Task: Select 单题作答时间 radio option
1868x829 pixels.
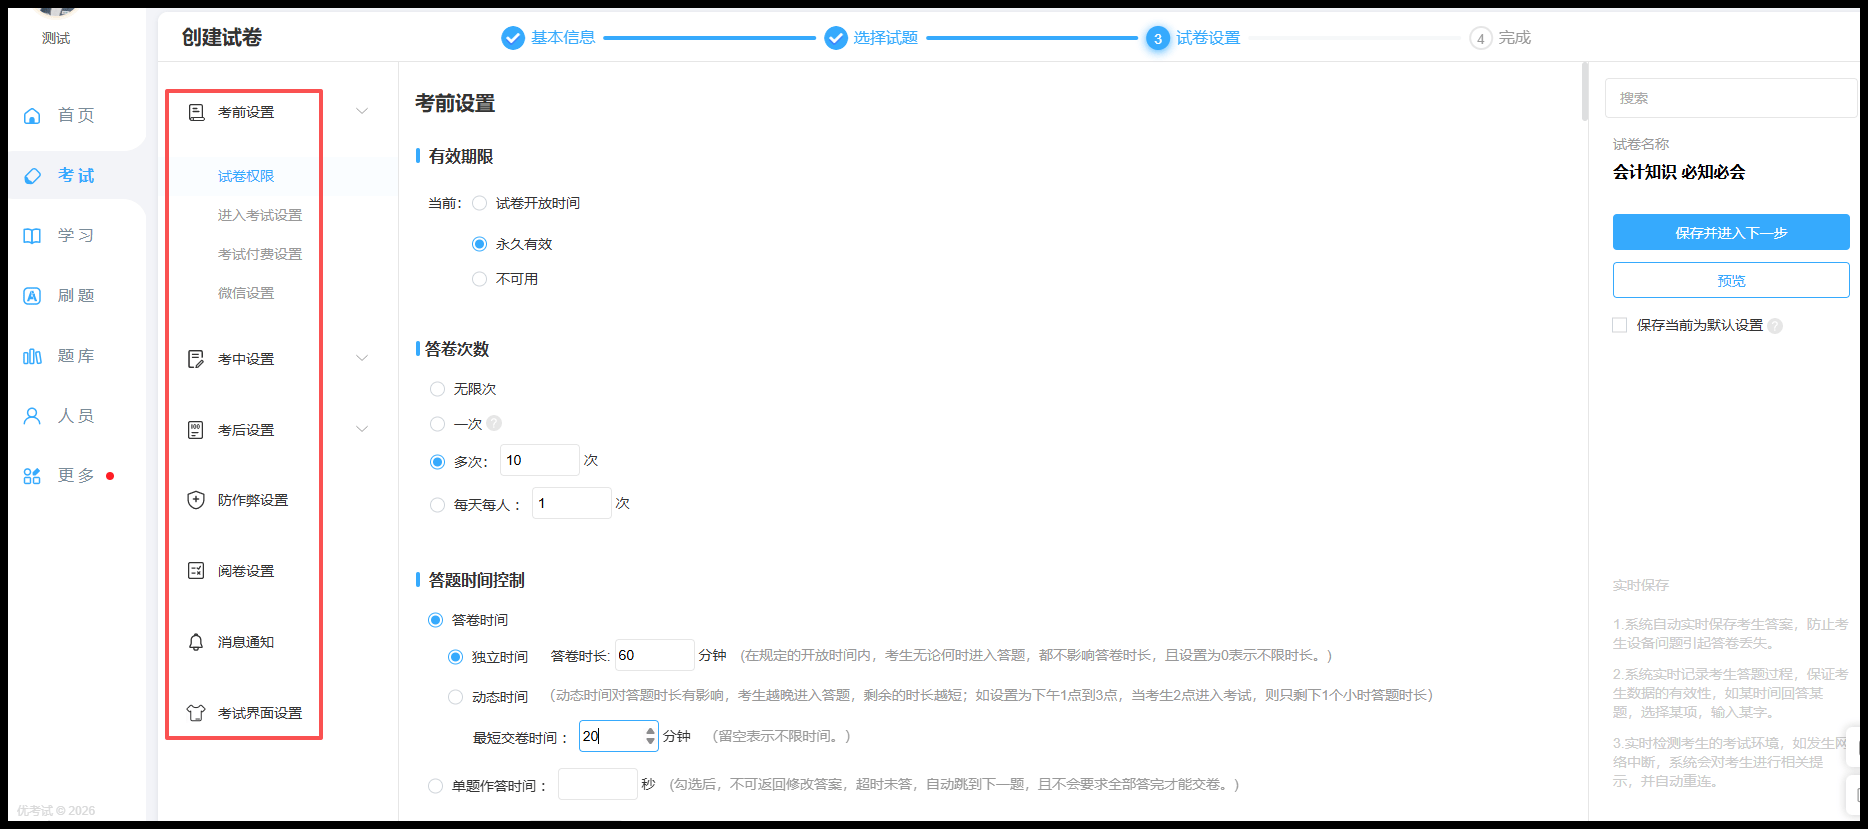Action: [435, 786]
